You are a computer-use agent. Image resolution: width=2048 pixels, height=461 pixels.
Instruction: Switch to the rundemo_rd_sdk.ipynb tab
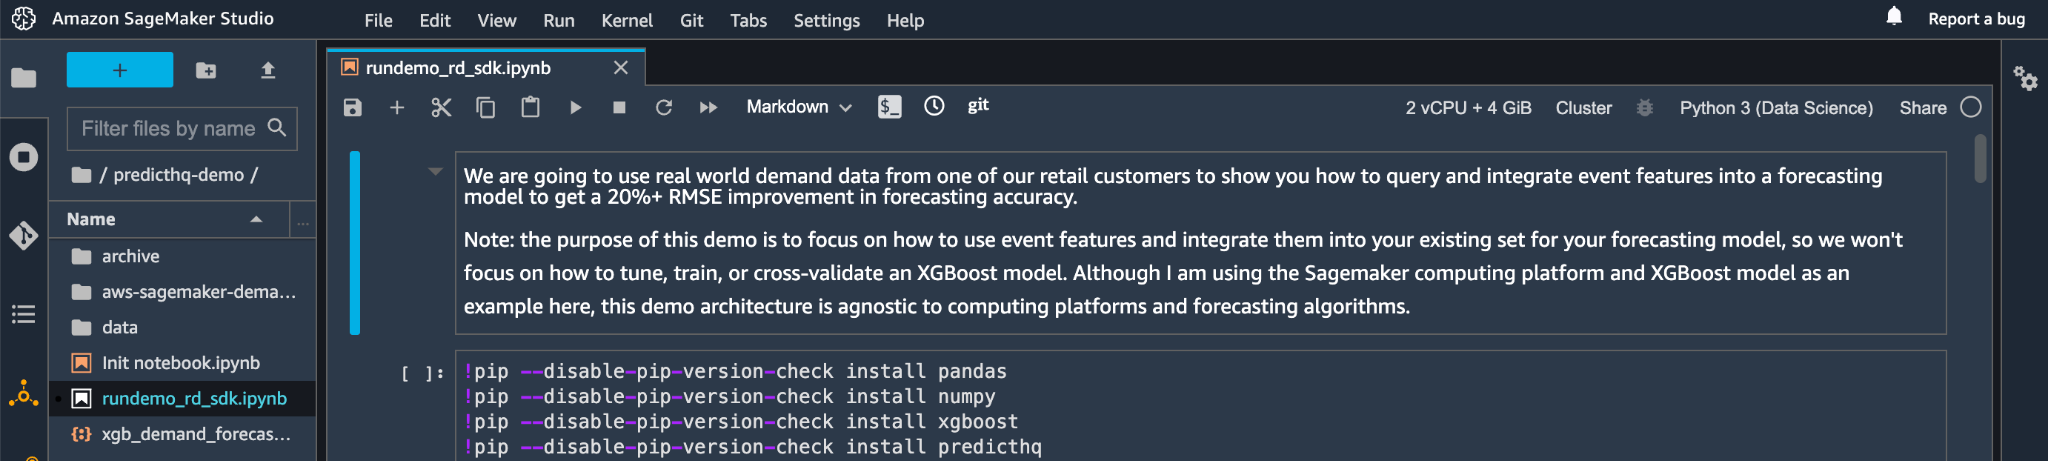coord(458,68)
